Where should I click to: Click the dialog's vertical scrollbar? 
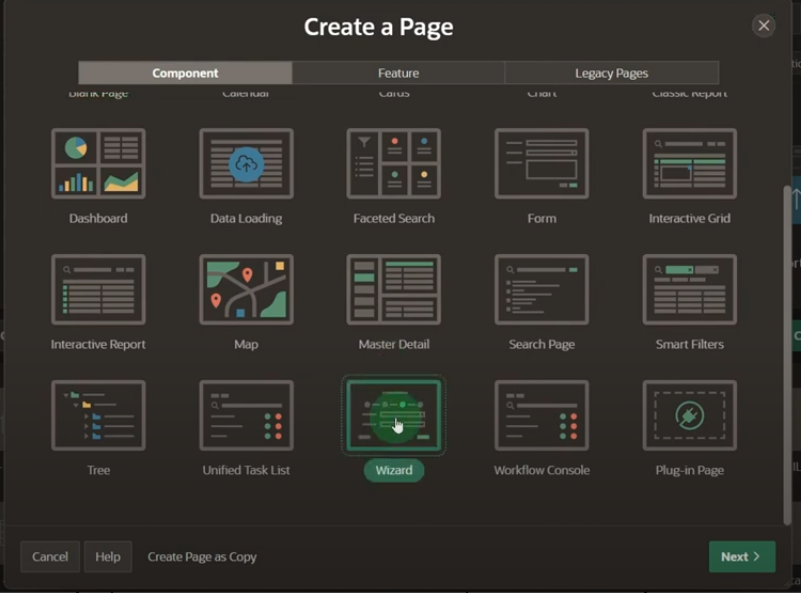pyautogui.click(x=787, y=355)
